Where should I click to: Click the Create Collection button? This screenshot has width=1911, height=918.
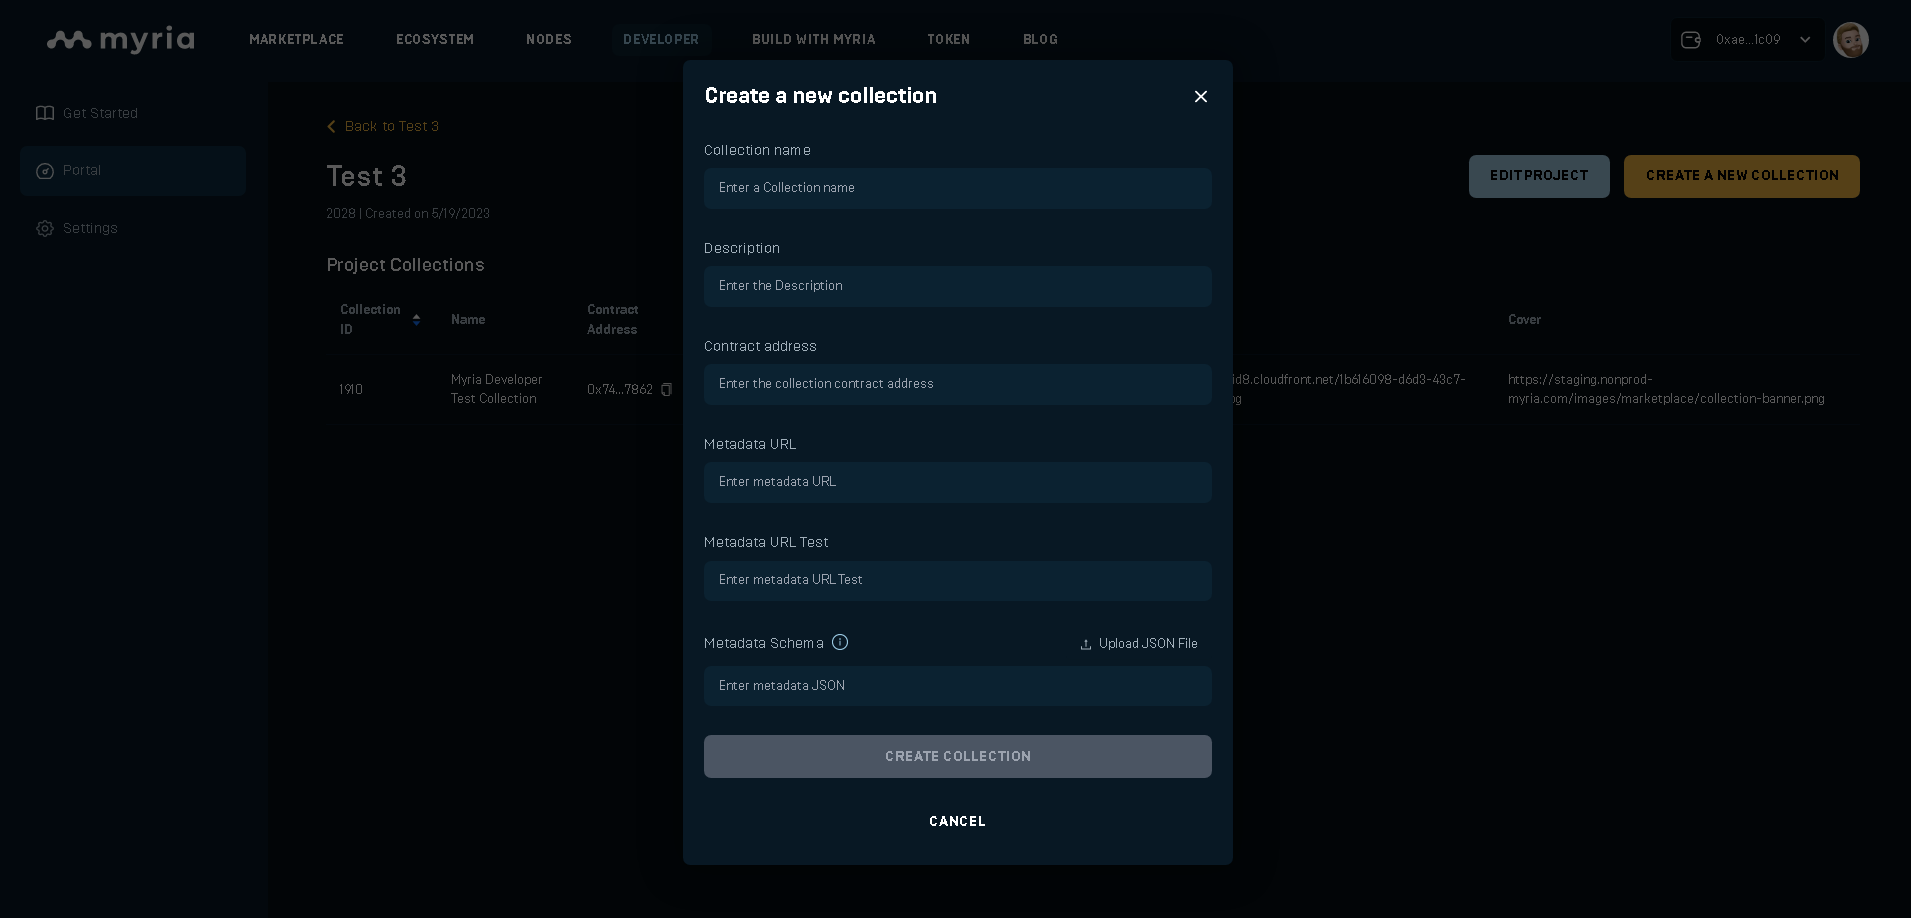[x=958, y=757]
